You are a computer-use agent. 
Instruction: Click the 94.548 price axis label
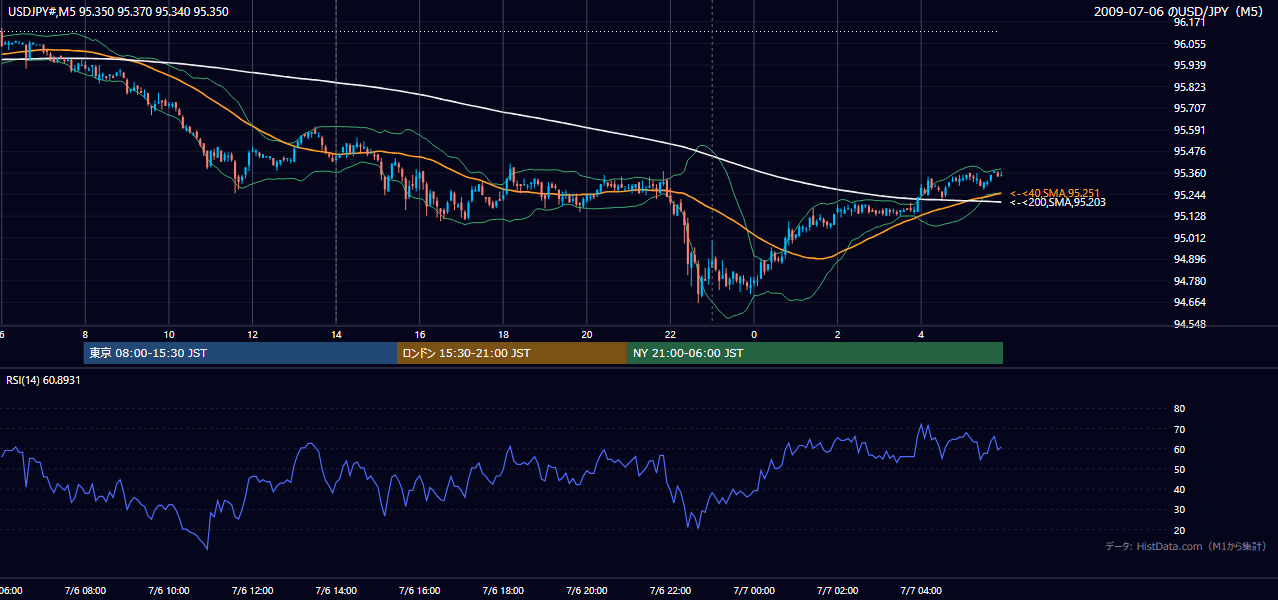point(1189,324)
